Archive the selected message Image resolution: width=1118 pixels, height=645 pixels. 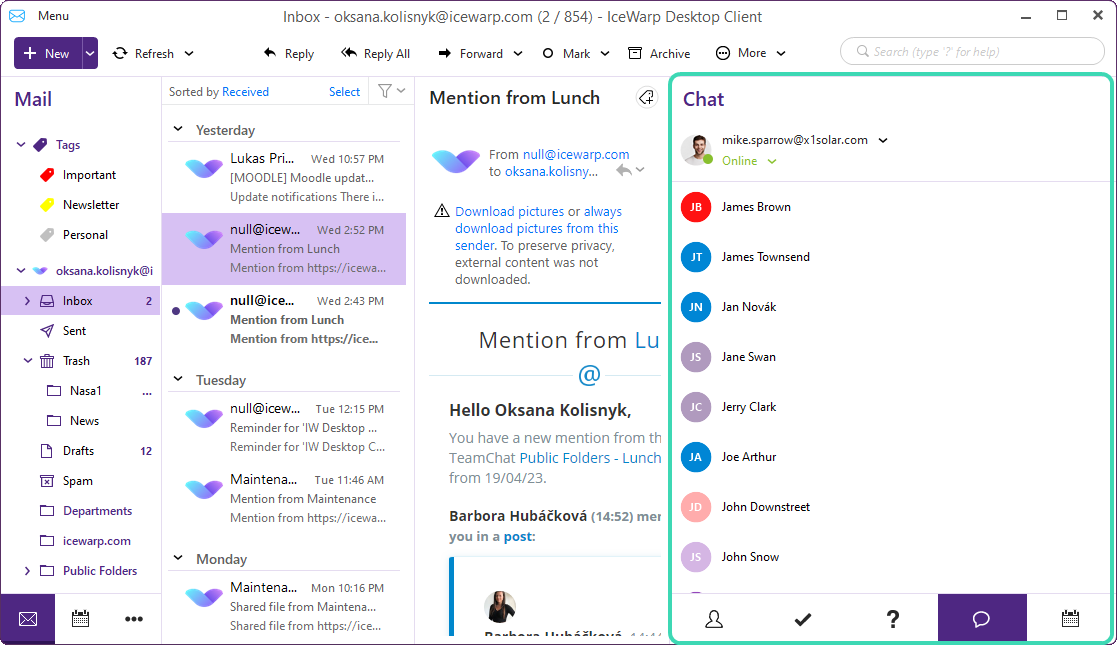click(x=659, y=53)
